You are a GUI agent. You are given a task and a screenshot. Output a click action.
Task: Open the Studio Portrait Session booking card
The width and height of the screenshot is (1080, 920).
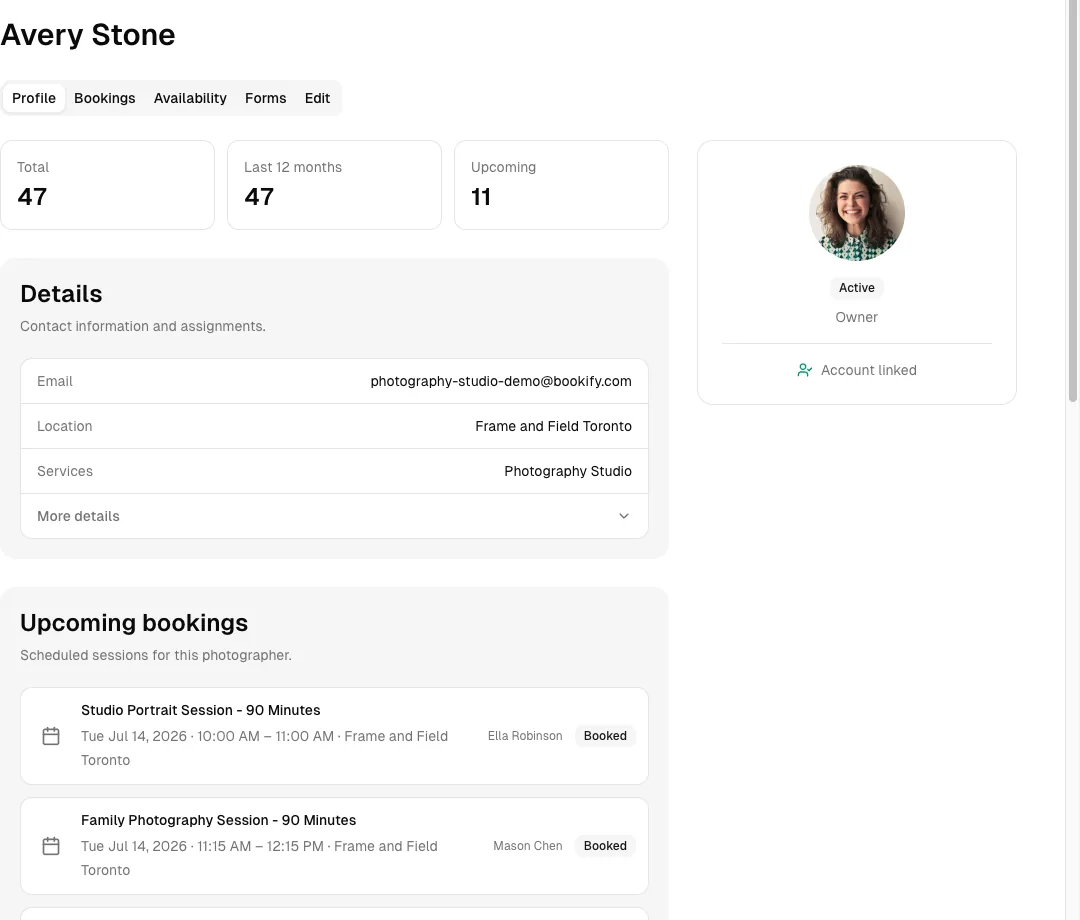334,736
